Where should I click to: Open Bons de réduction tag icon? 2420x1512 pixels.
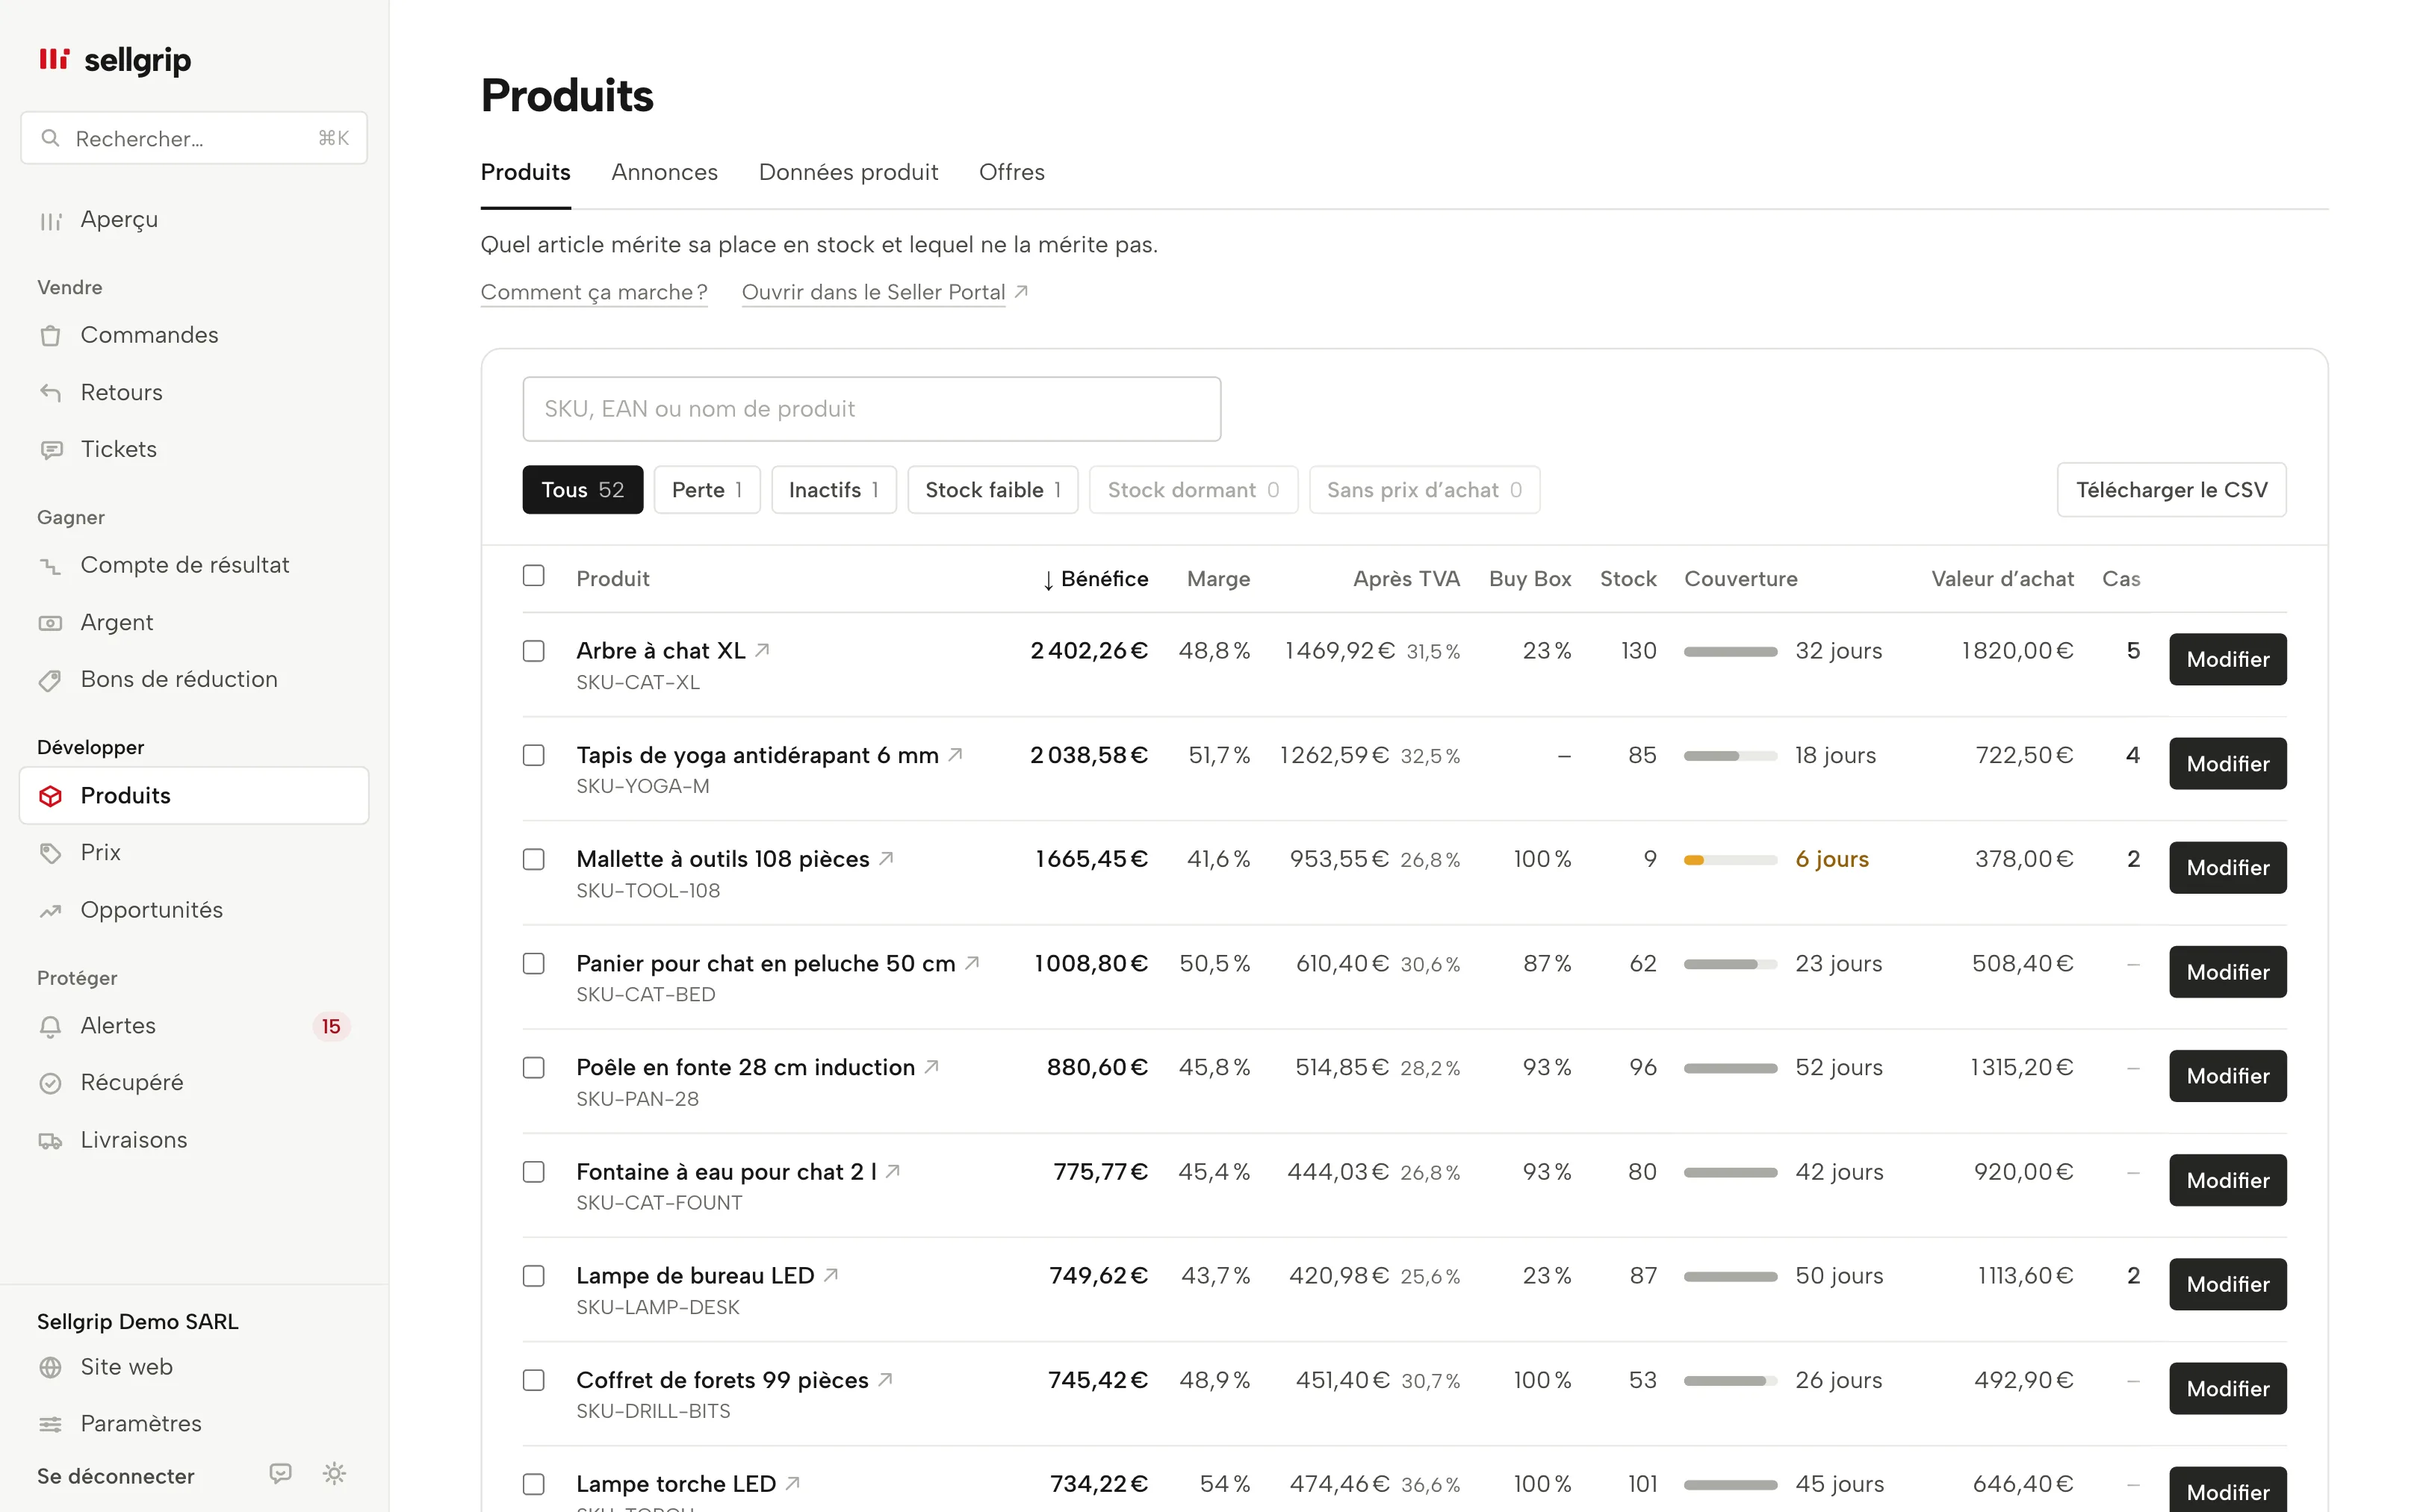click(x=50, y=680)
